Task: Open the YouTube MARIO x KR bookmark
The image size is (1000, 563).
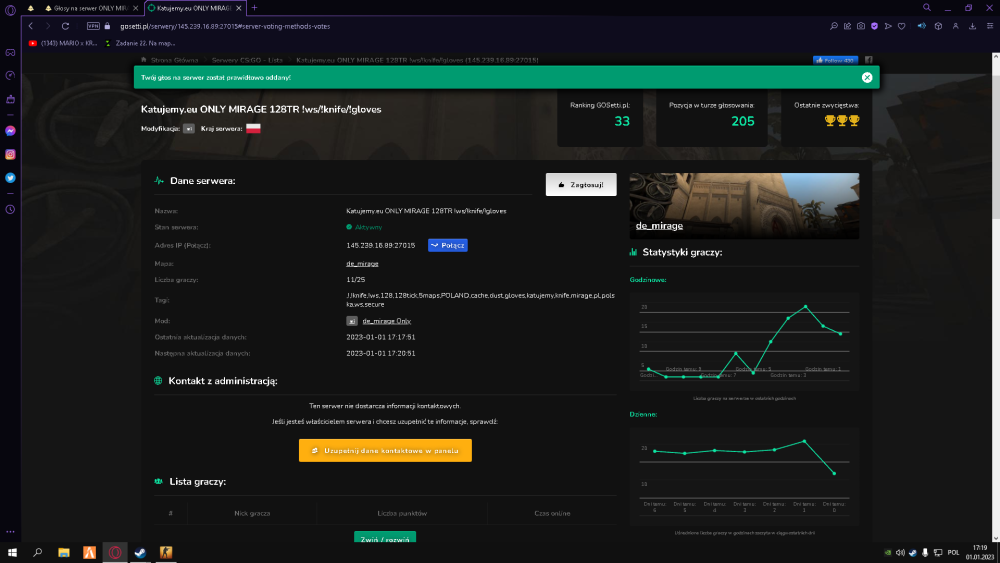Action: click(62, 43)
